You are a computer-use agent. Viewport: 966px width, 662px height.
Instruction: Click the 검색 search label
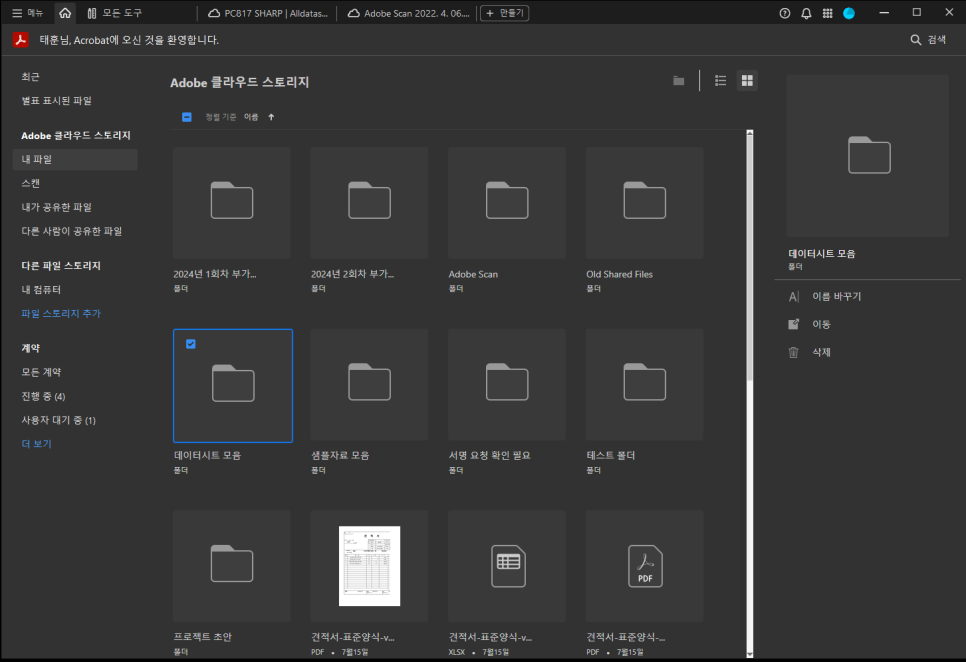pyautogui.click(x=936, y=40)
